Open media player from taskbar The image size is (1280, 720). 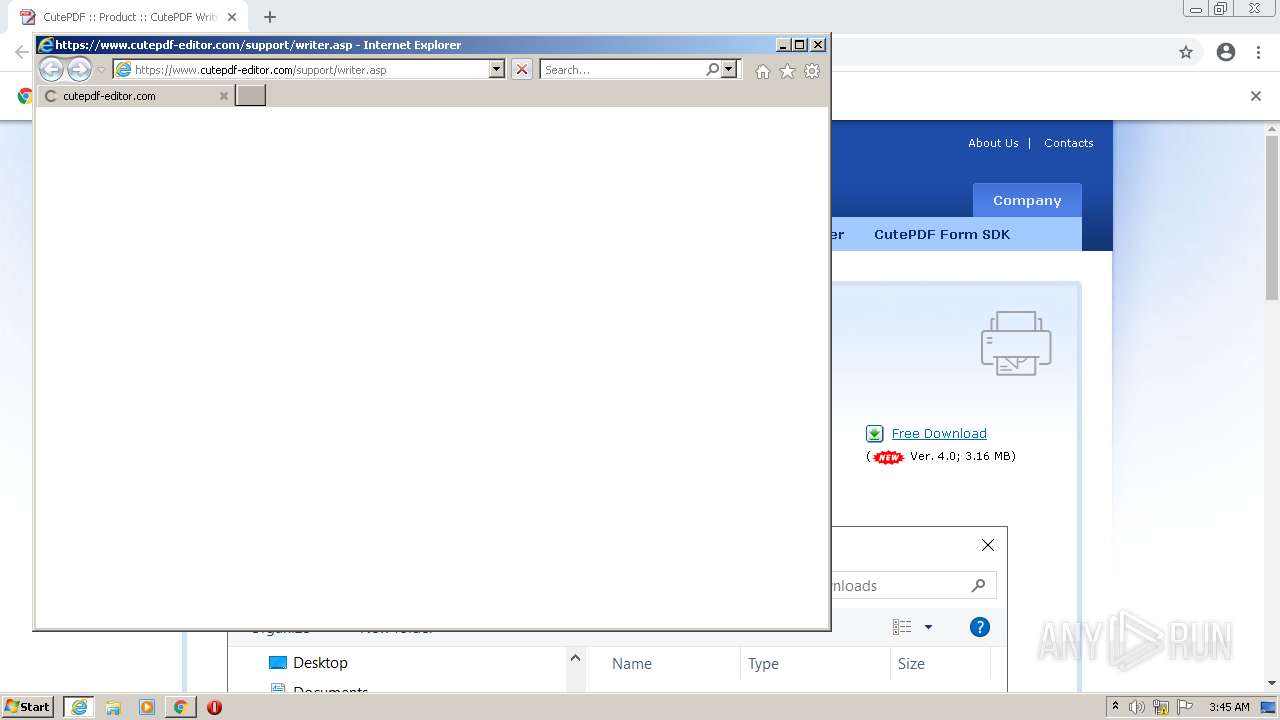pyautogui.click(x=147, y=707)
